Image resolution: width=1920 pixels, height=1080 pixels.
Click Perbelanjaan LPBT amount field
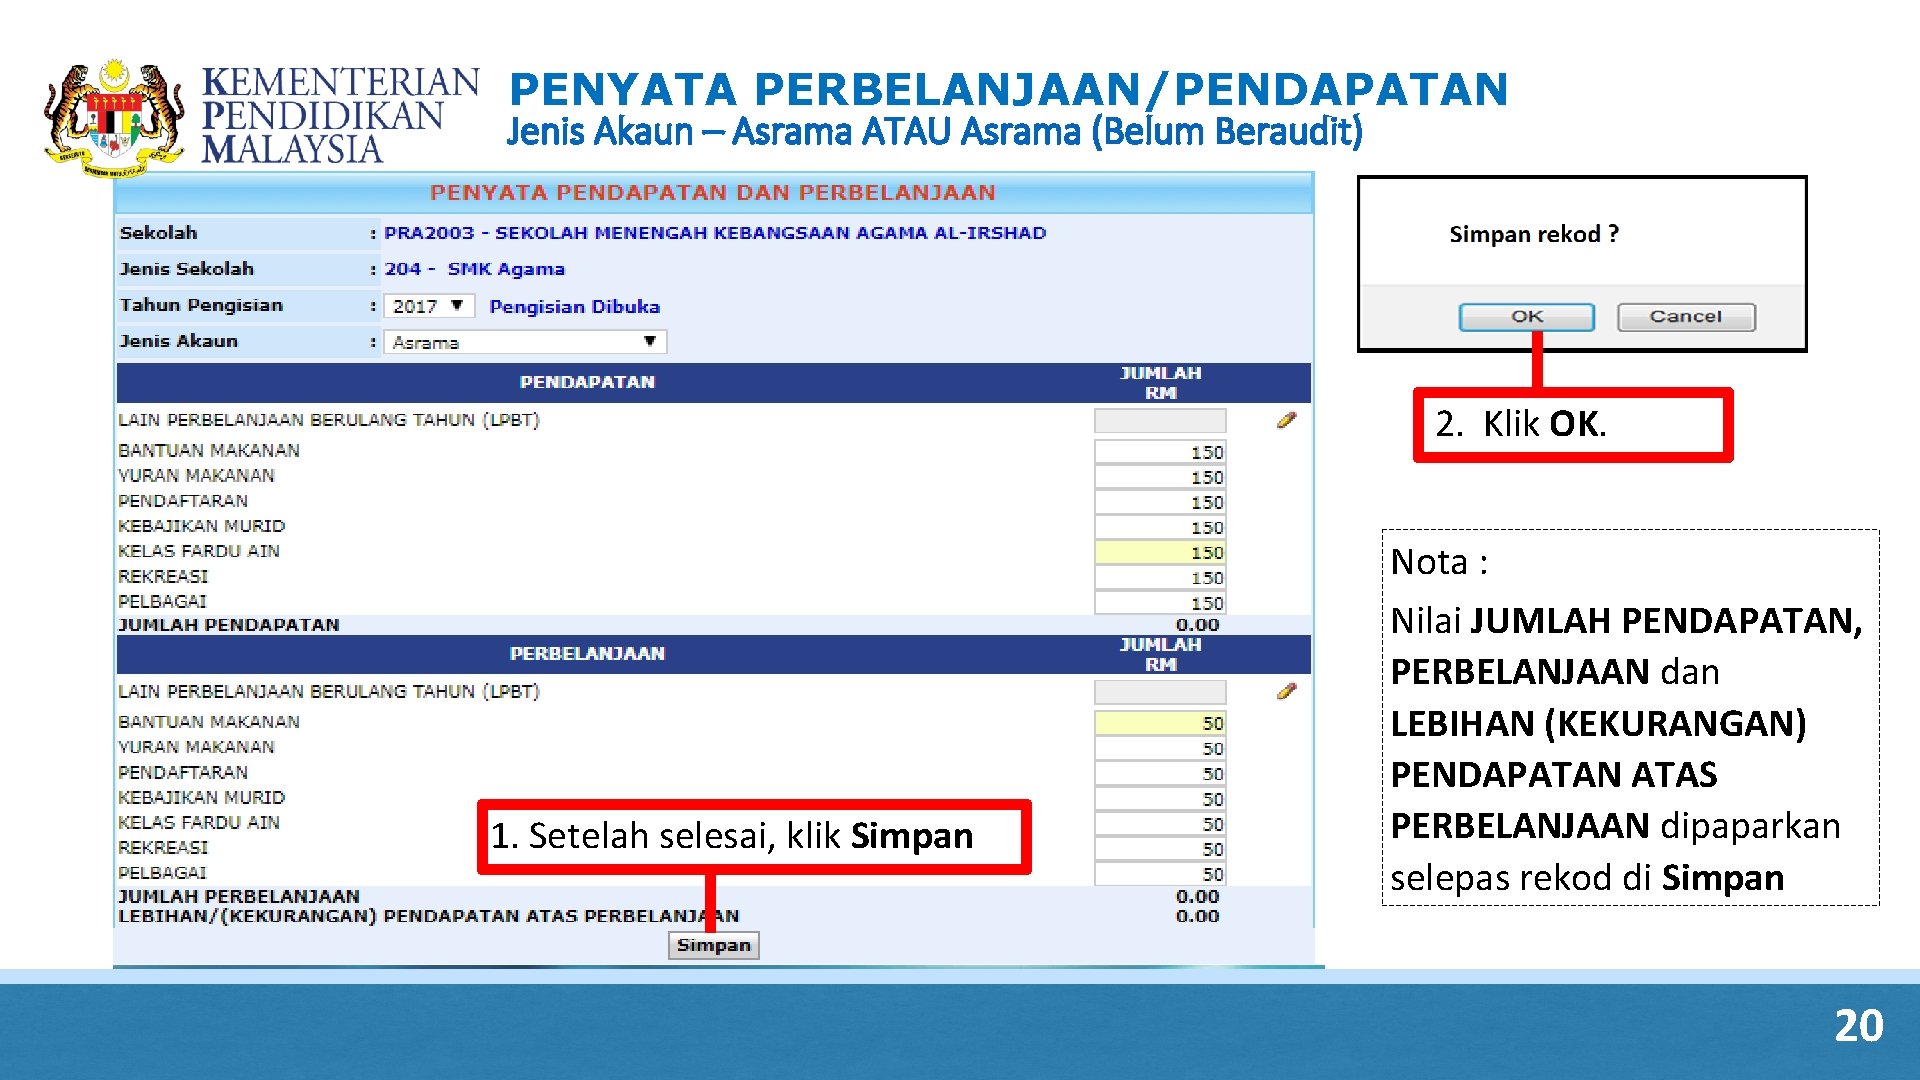tap(1160, 692)
